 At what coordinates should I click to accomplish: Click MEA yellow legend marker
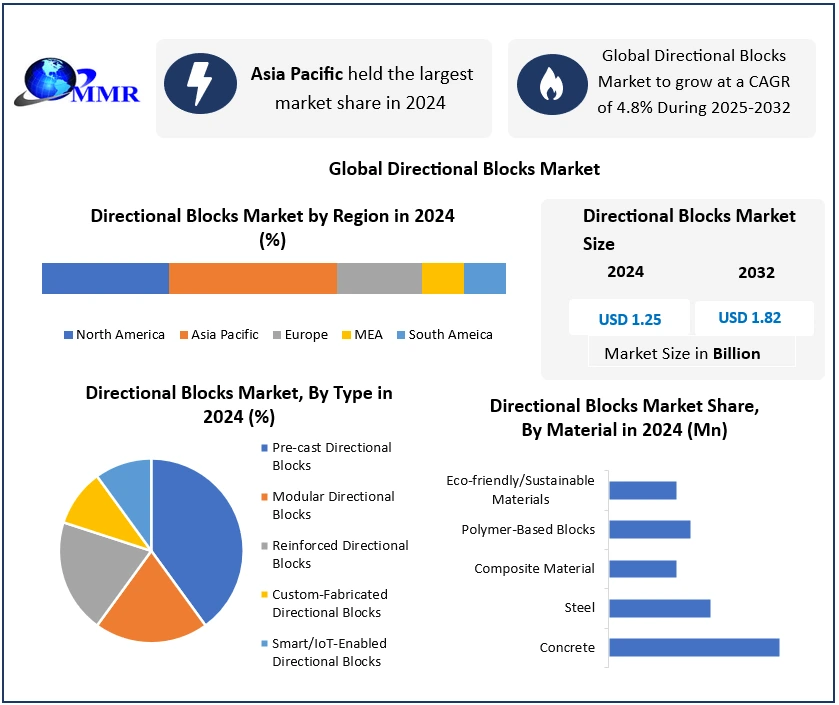pos(346,335)
